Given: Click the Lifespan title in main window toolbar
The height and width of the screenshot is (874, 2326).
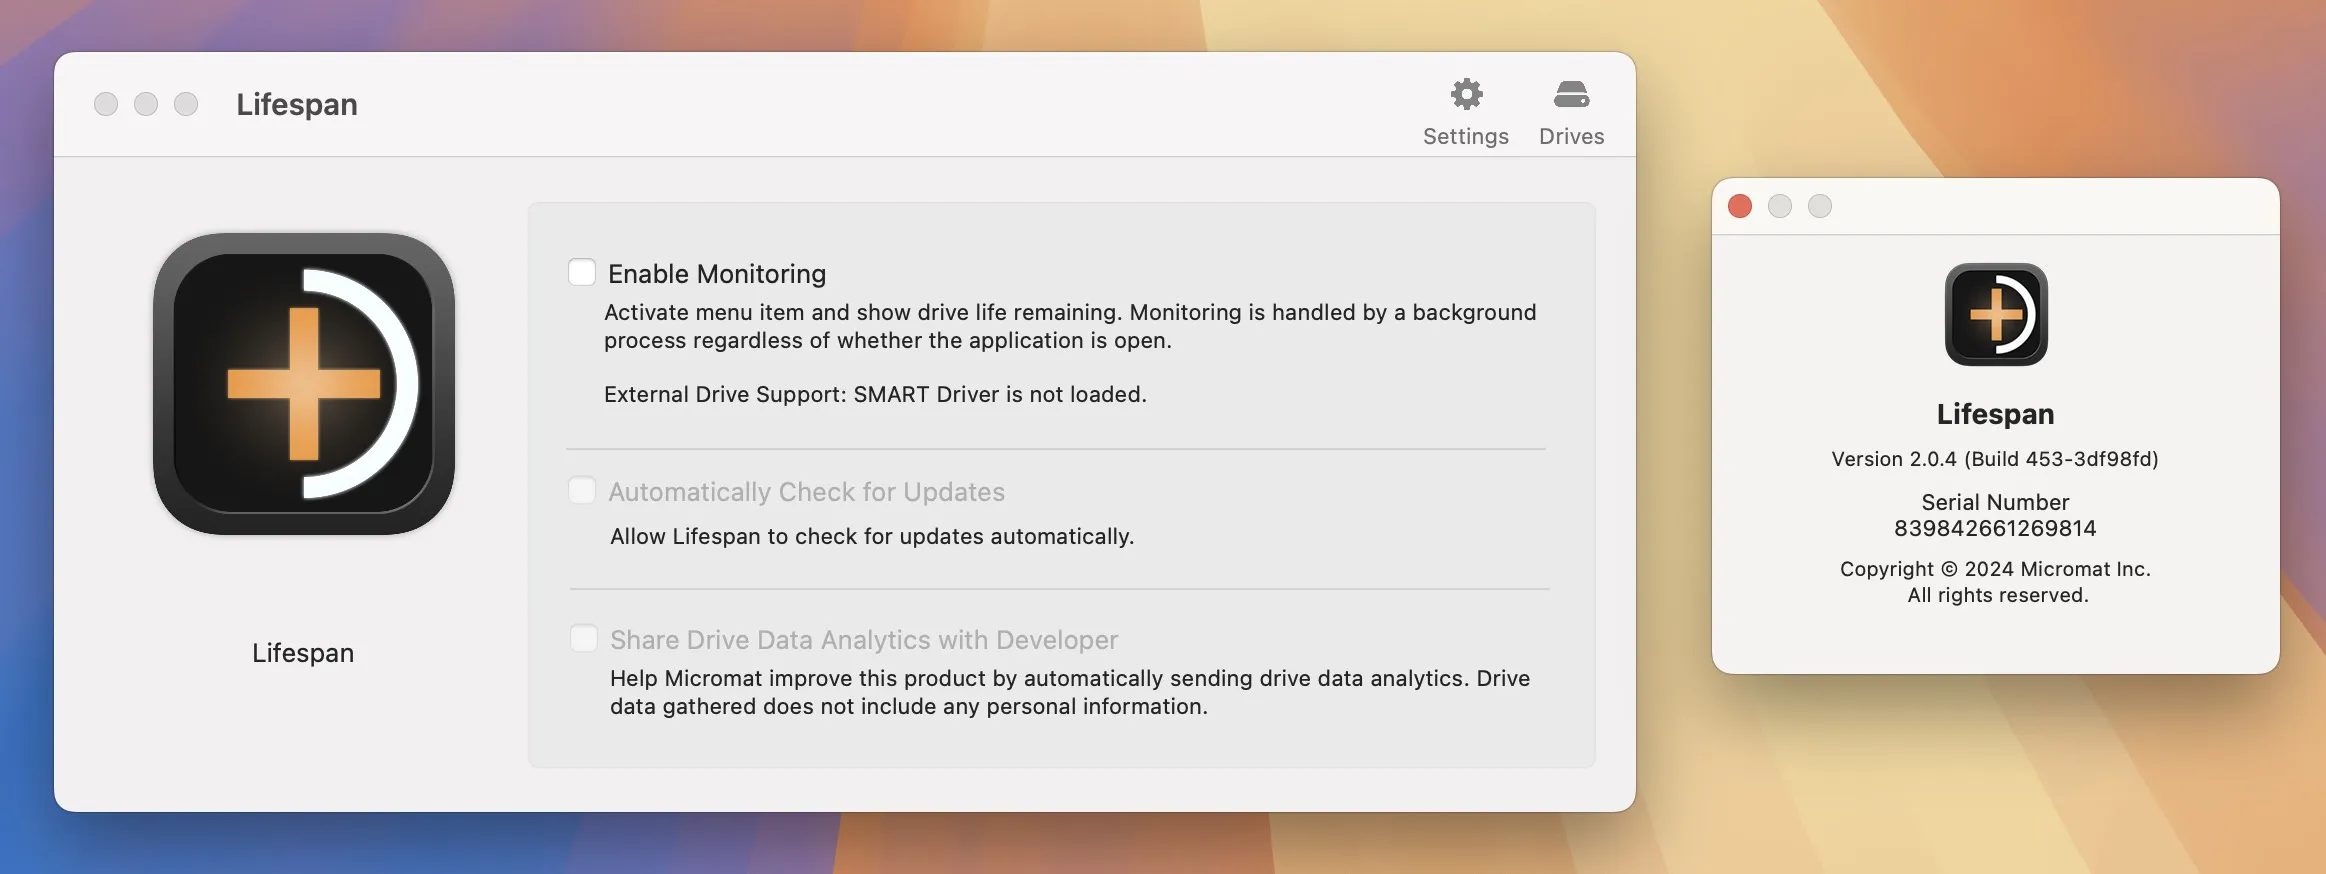Looking at the screenshot, I should point(297,105).
